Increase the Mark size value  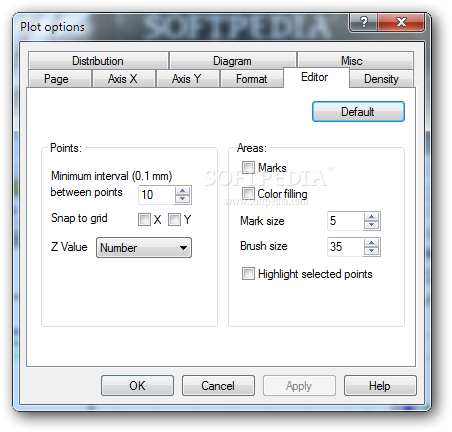[372, 217]
